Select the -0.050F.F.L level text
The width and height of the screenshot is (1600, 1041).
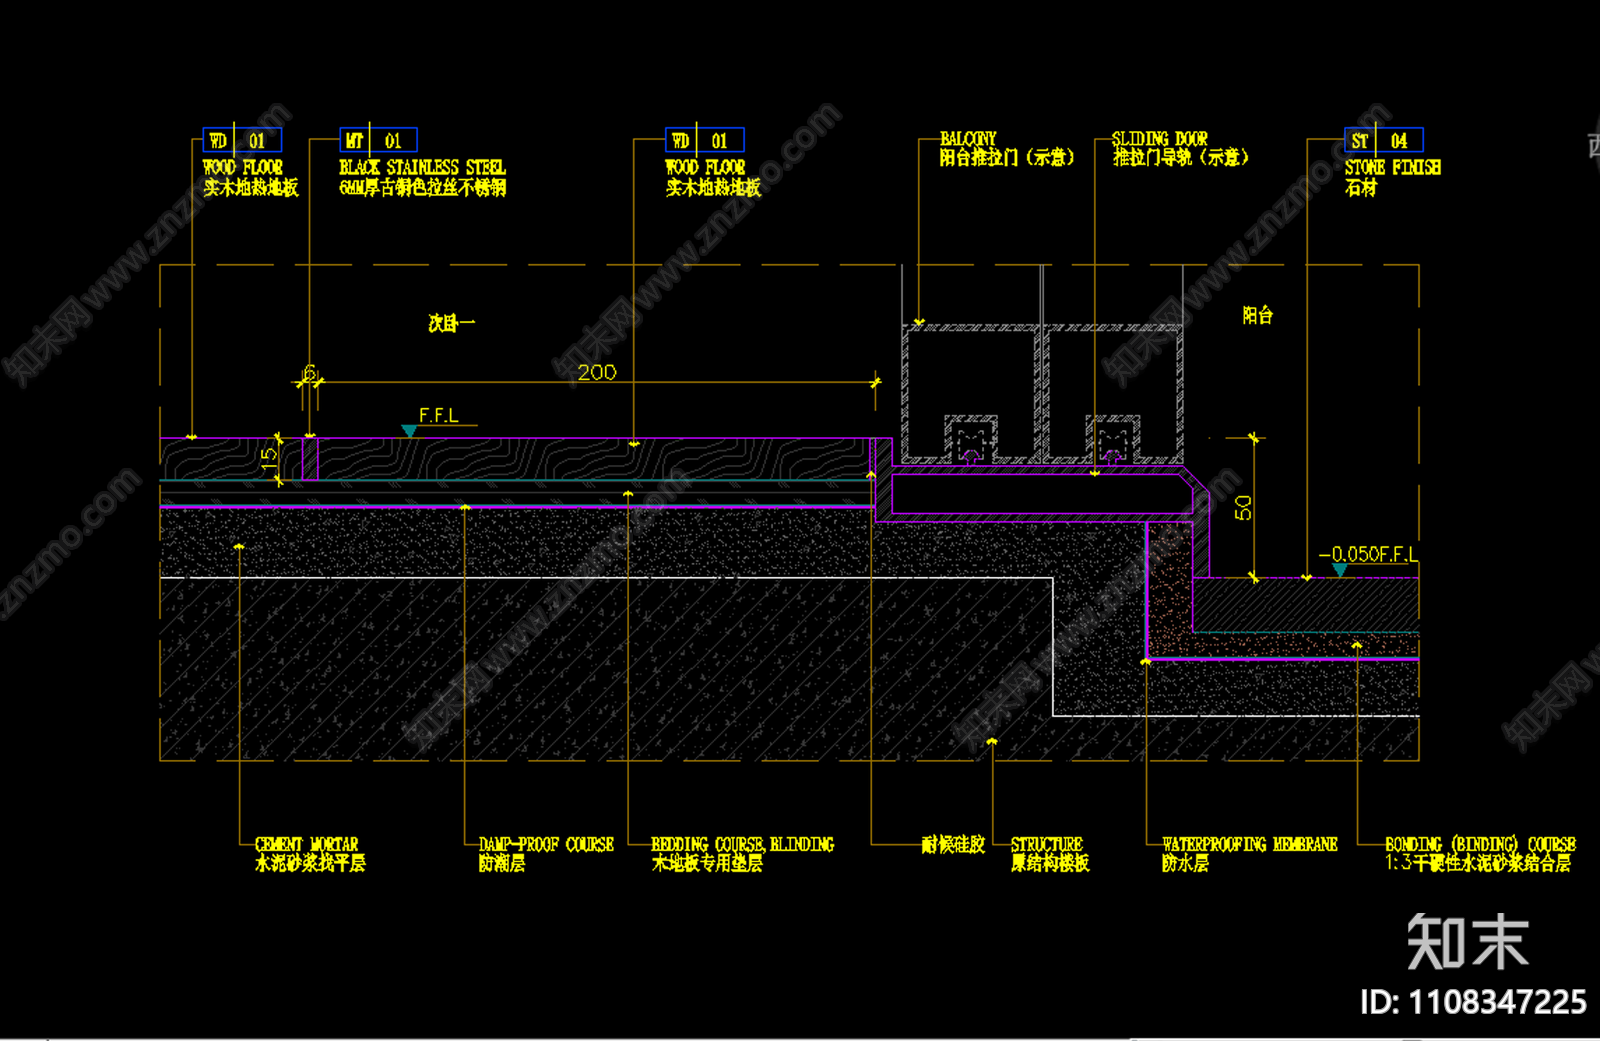[1368, 554]
